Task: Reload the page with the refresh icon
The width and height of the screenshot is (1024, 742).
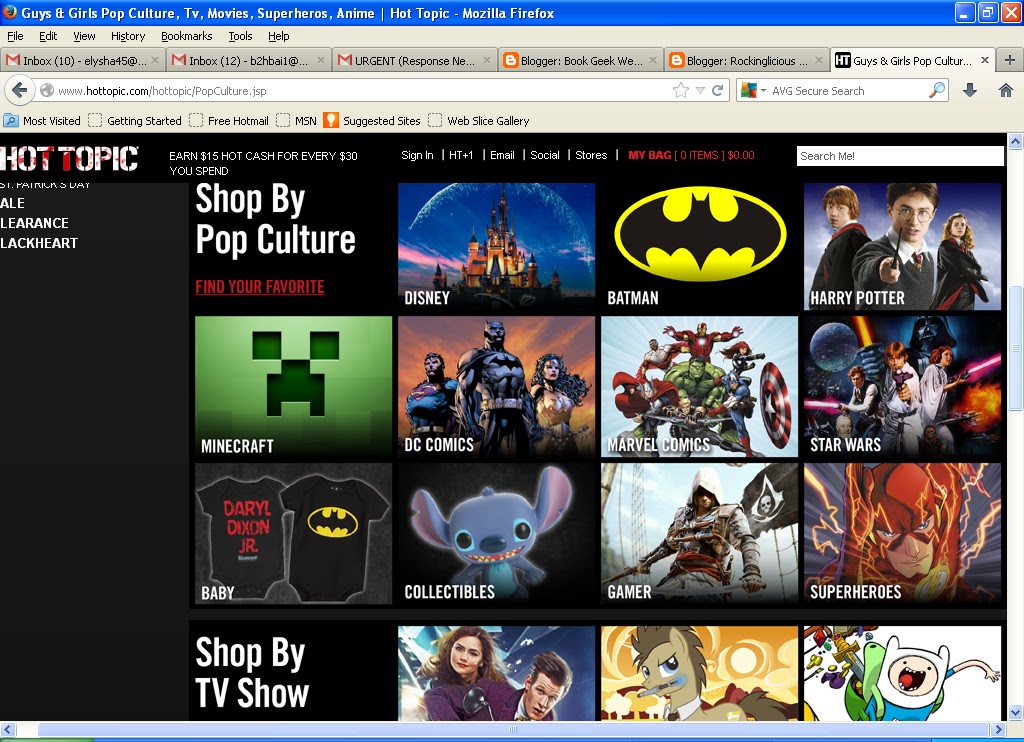Action: (718, 91)
